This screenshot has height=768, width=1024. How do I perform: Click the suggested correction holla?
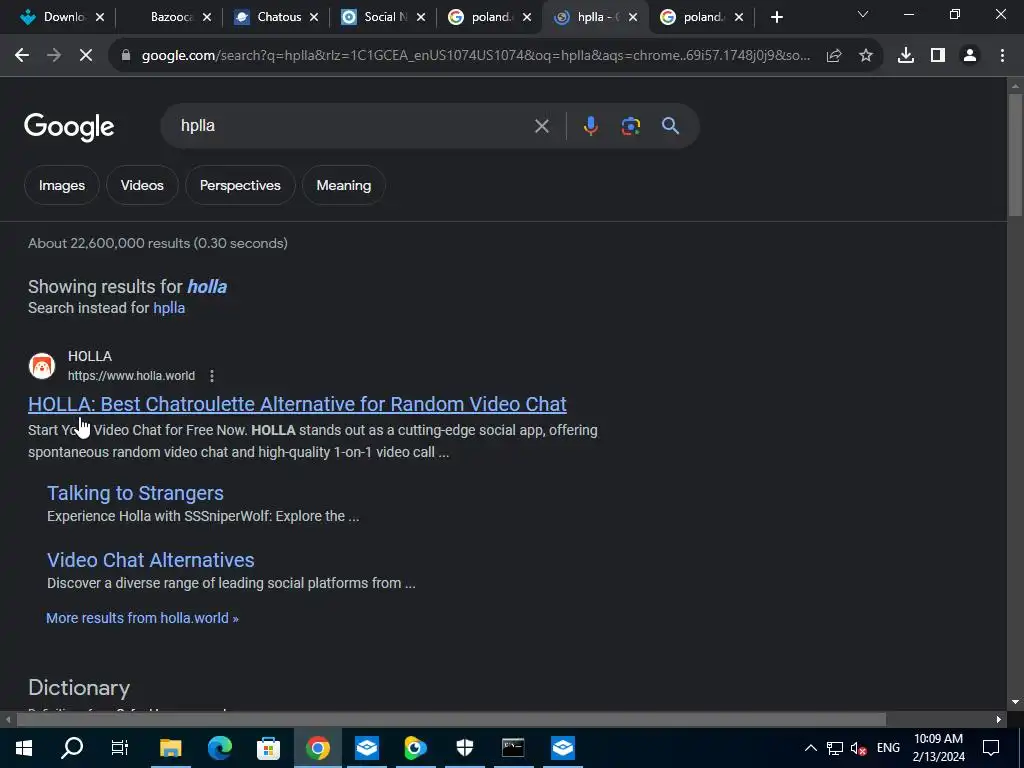[x=207, y=287]
